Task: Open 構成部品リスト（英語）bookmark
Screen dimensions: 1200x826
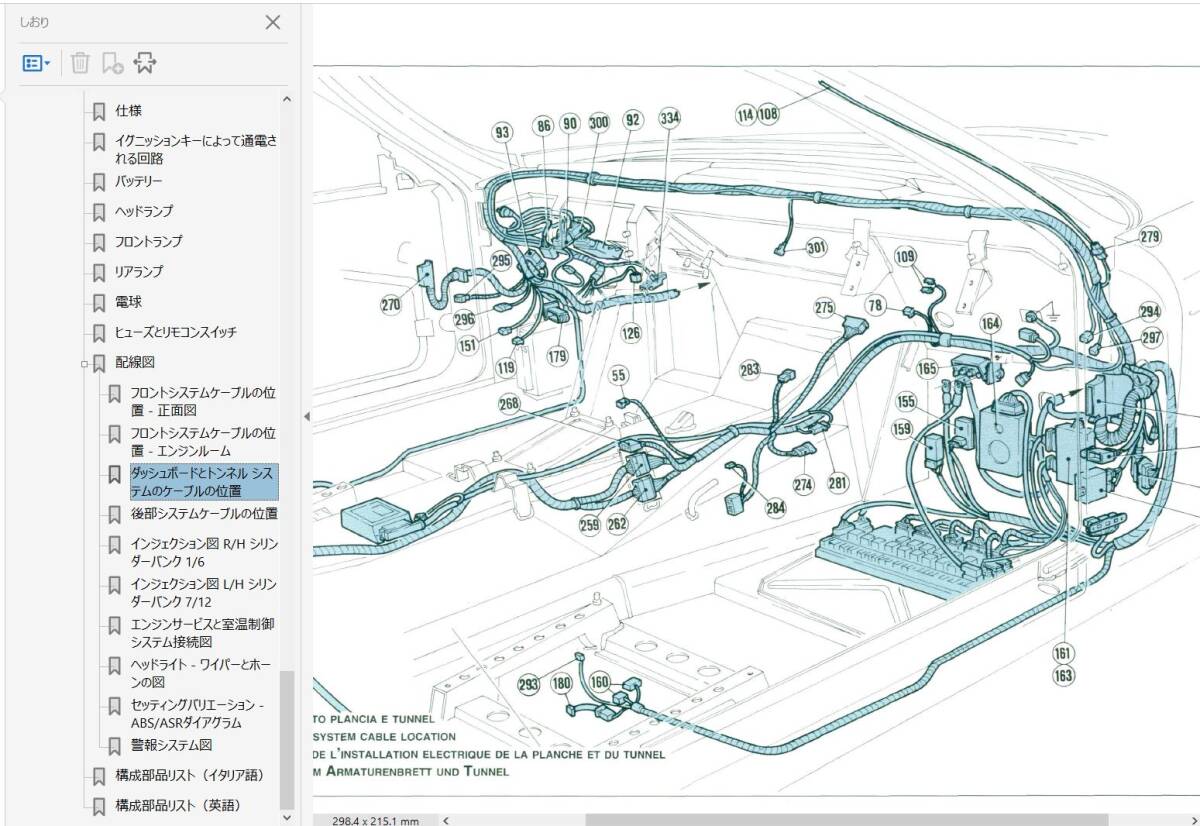Action: pos(178,805)
